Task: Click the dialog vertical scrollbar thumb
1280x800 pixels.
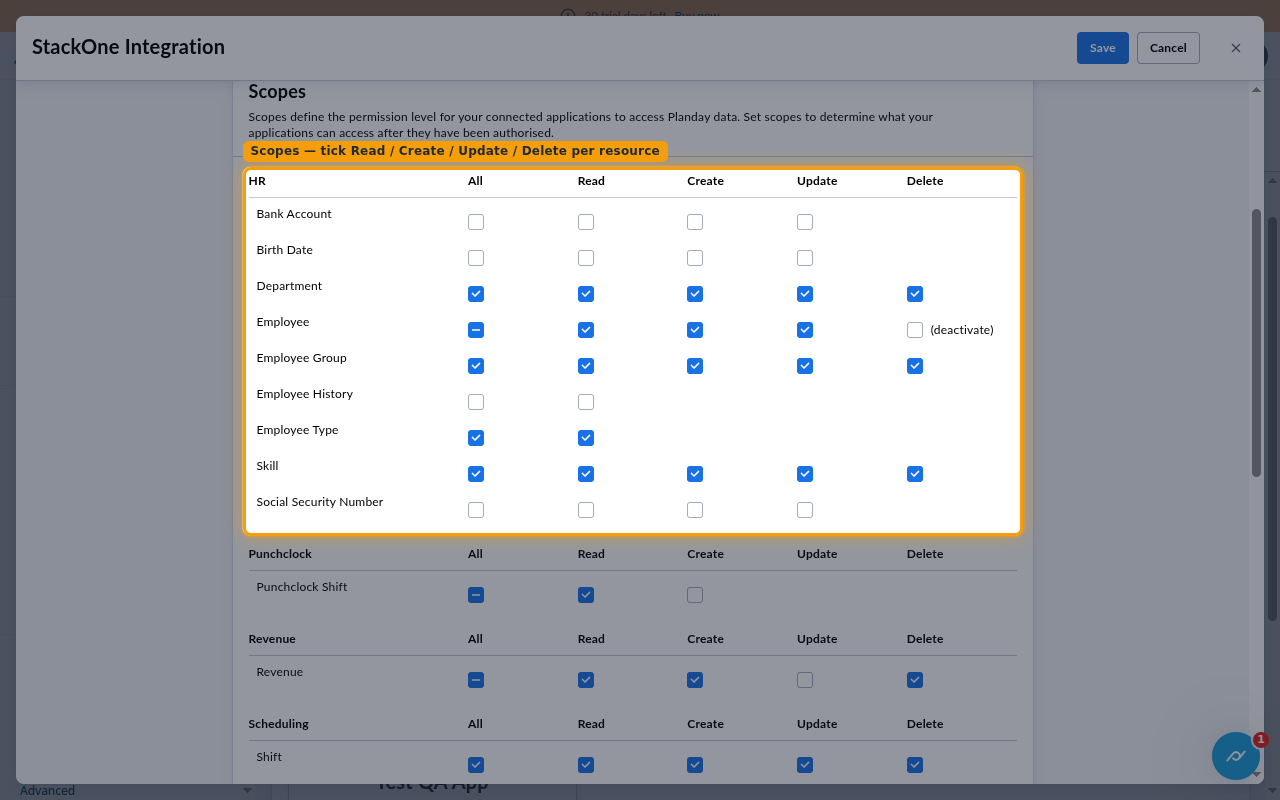Action: click(1257, 343)
